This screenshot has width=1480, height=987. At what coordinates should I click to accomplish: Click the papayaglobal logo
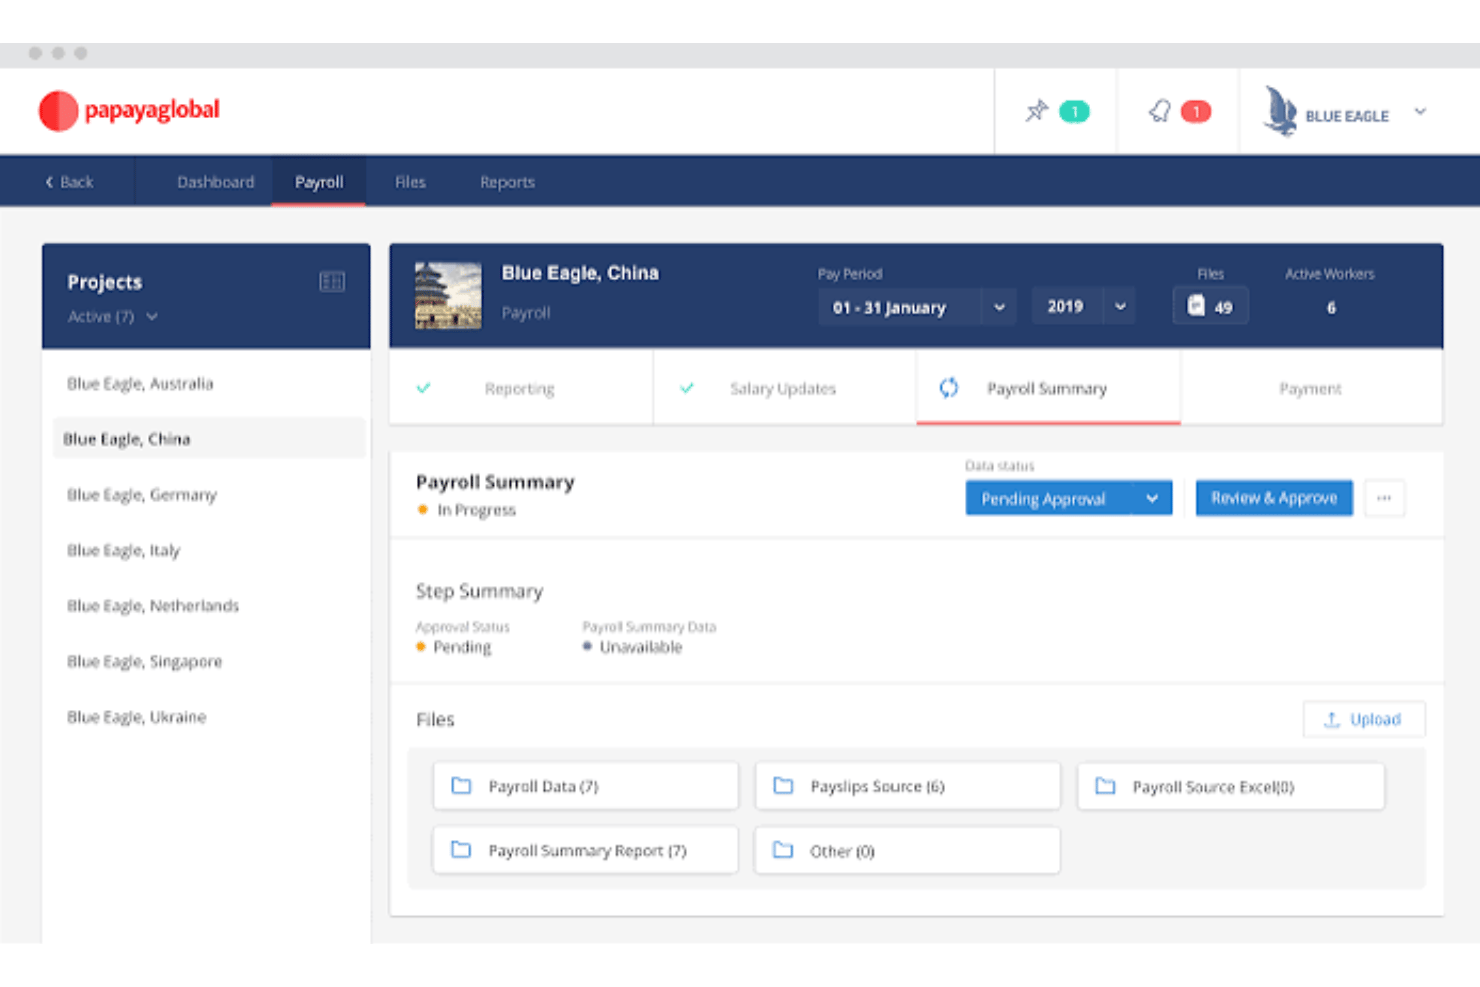tap(129, 110)
